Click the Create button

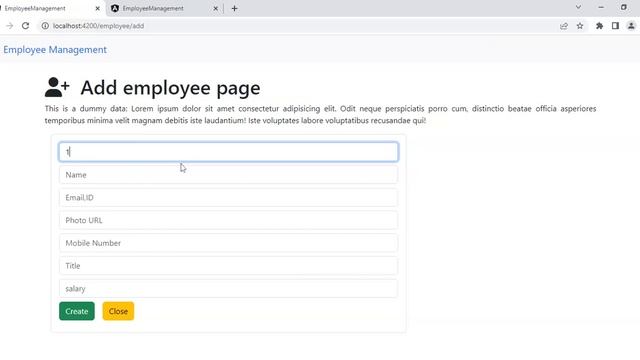click(x=77, y=311)
